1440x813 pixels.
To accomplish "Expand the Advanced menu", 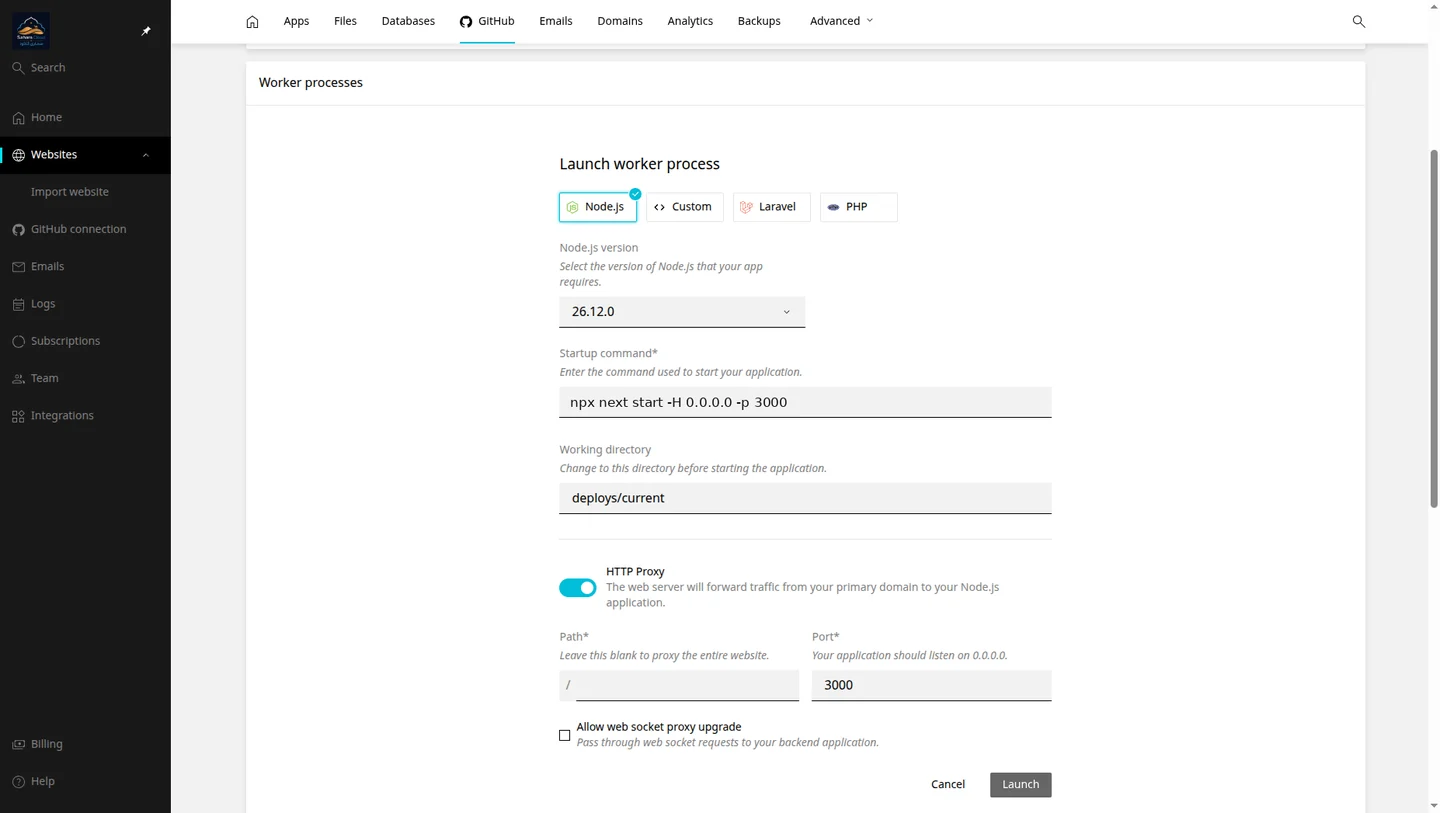I will 841,21.
